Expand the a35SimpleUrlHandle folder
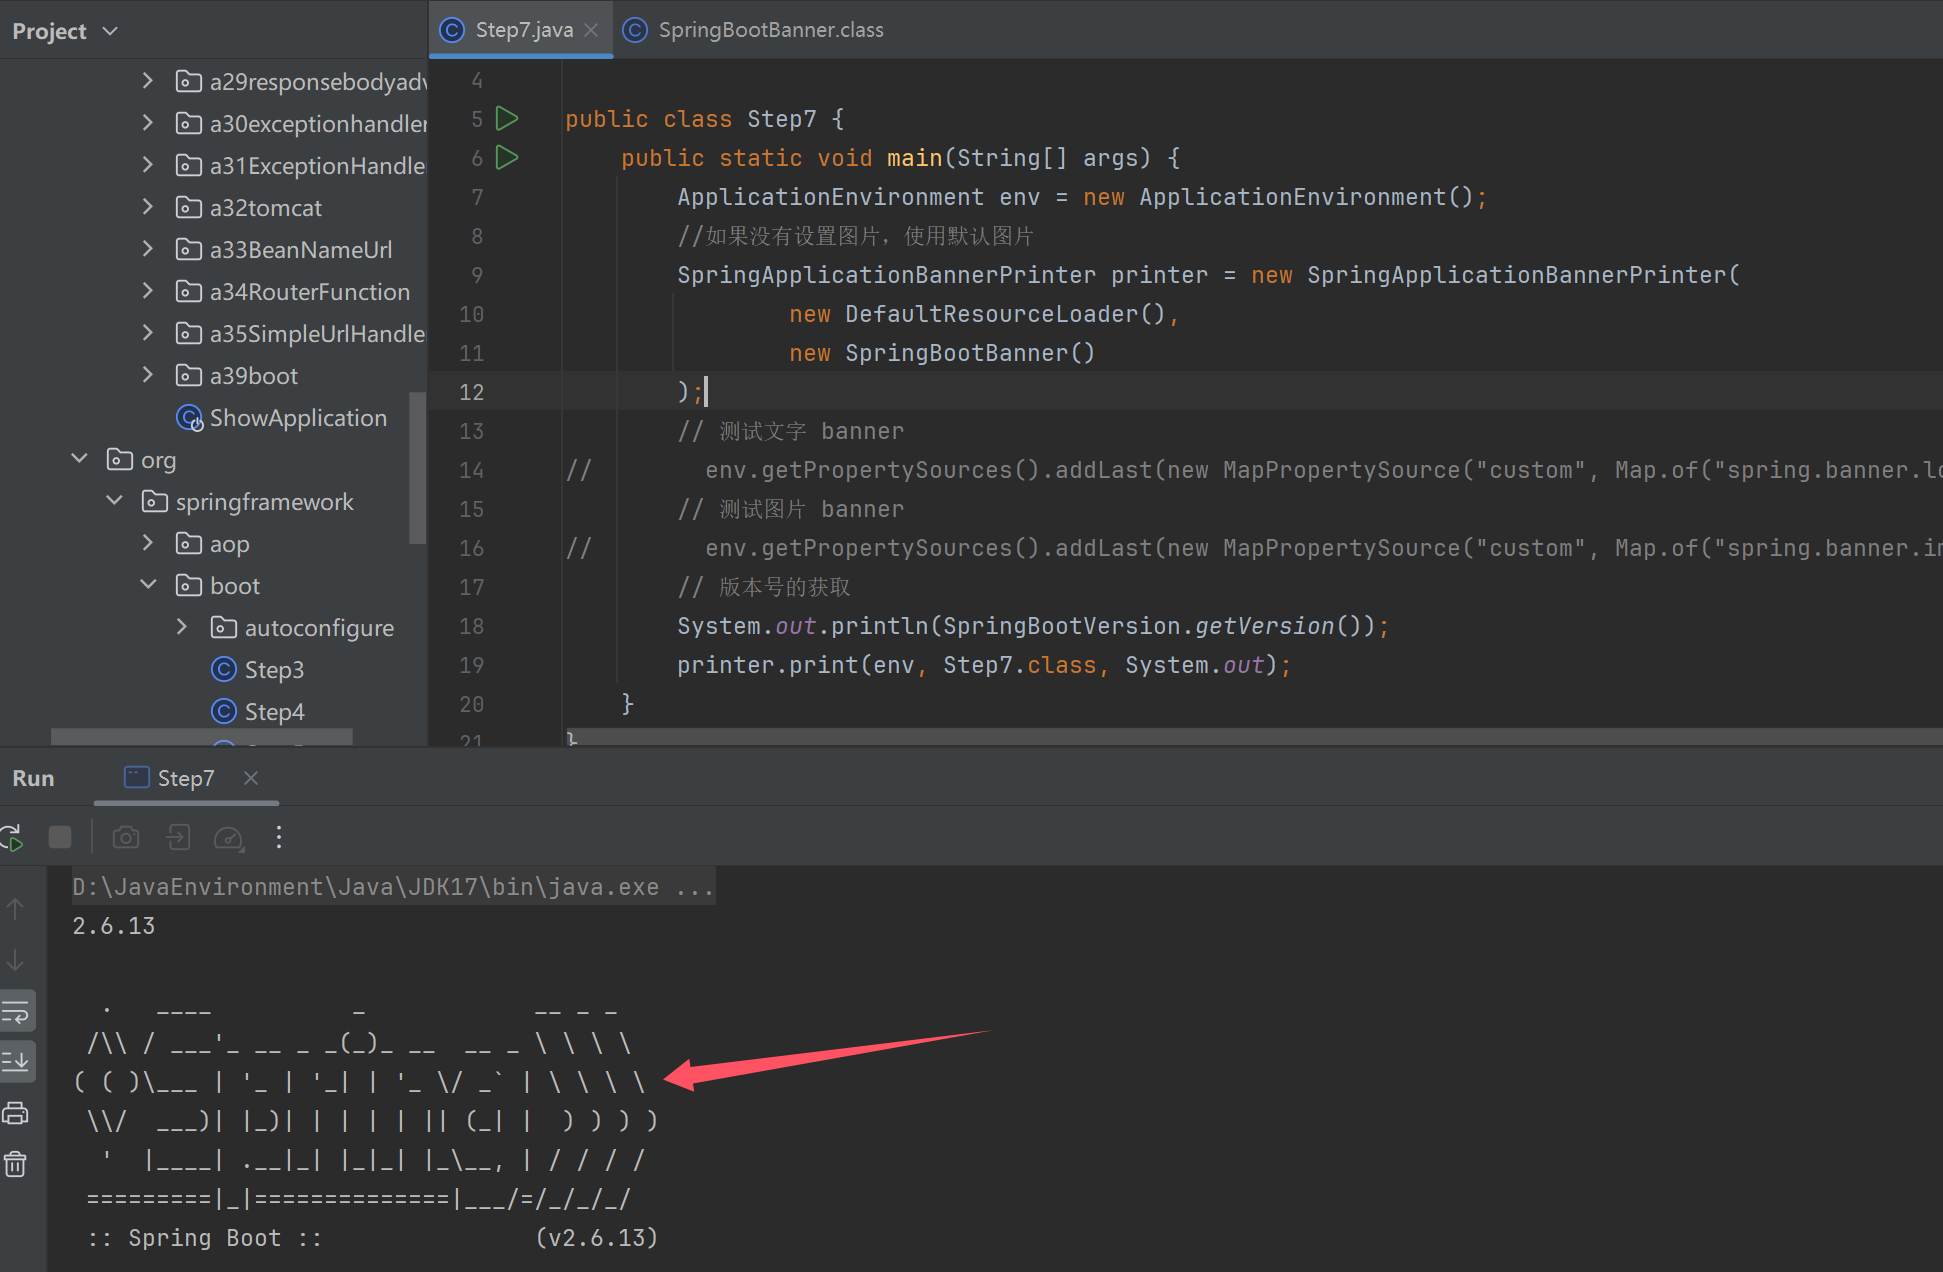Screen dimensions: 1943x1272 tap(147, 332)
